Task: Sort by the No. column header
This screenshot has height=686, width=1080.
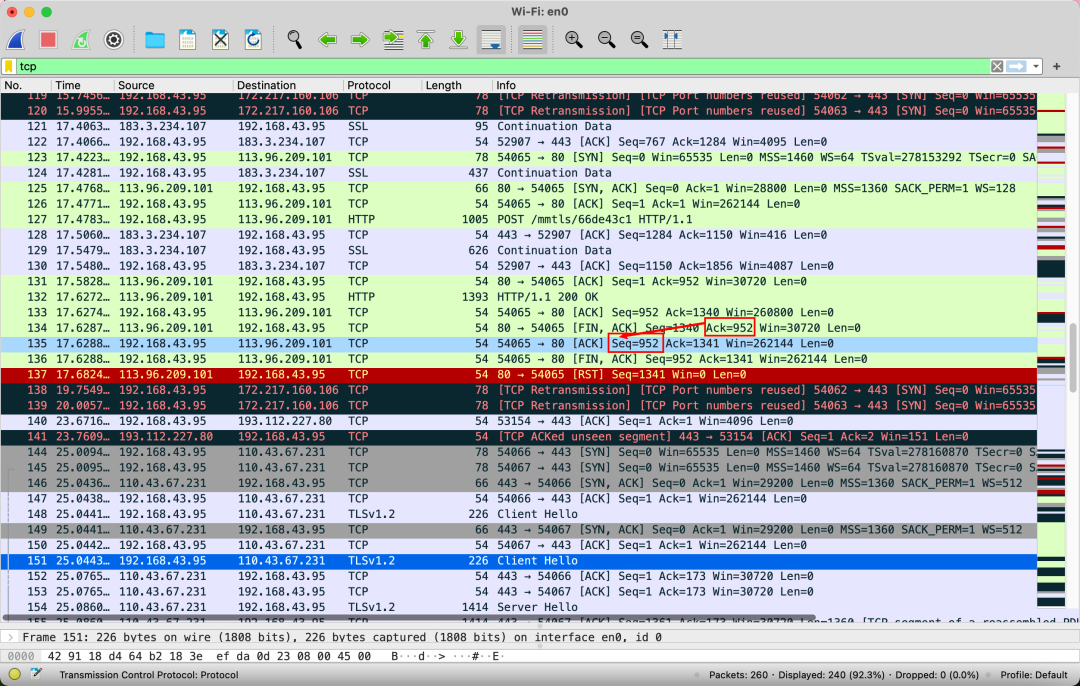Action: coord(25,85)
